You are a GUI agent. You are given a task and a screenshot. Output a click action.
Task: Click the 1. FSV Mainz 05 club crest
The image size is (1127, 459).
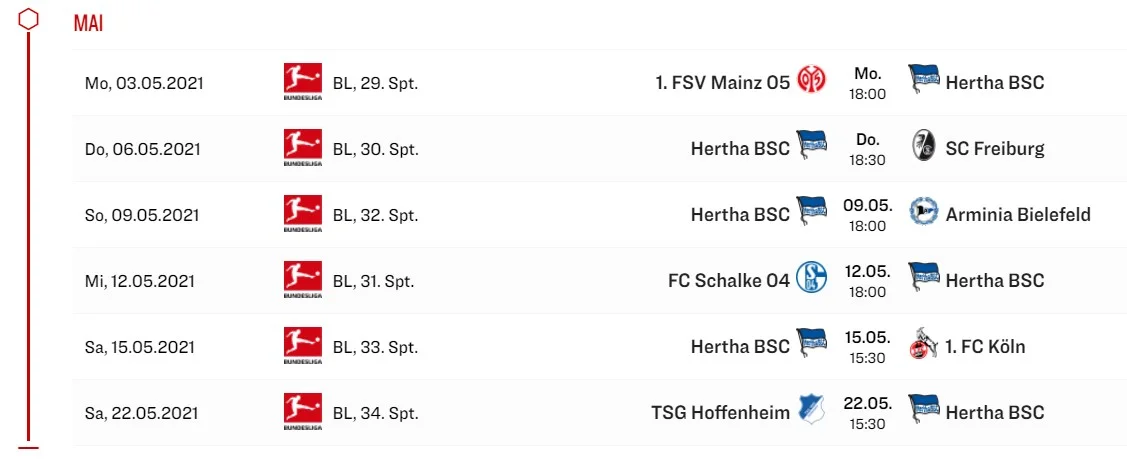[811, 82]
